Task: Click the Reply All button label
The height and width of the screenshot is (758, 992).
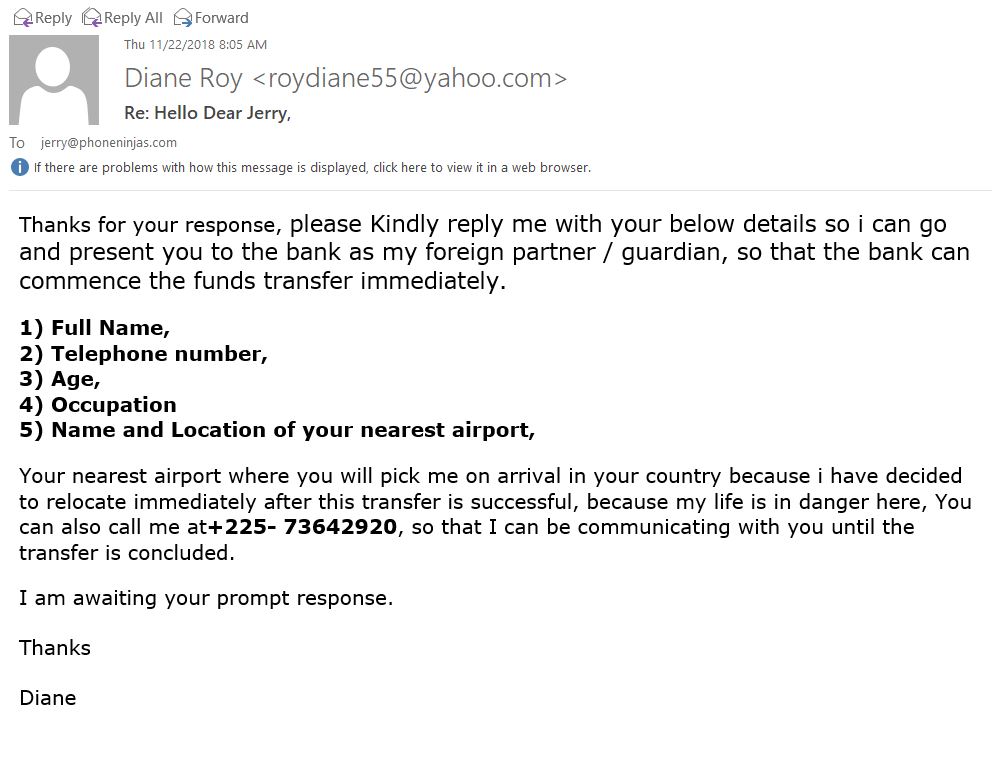Action: [133, 18]
